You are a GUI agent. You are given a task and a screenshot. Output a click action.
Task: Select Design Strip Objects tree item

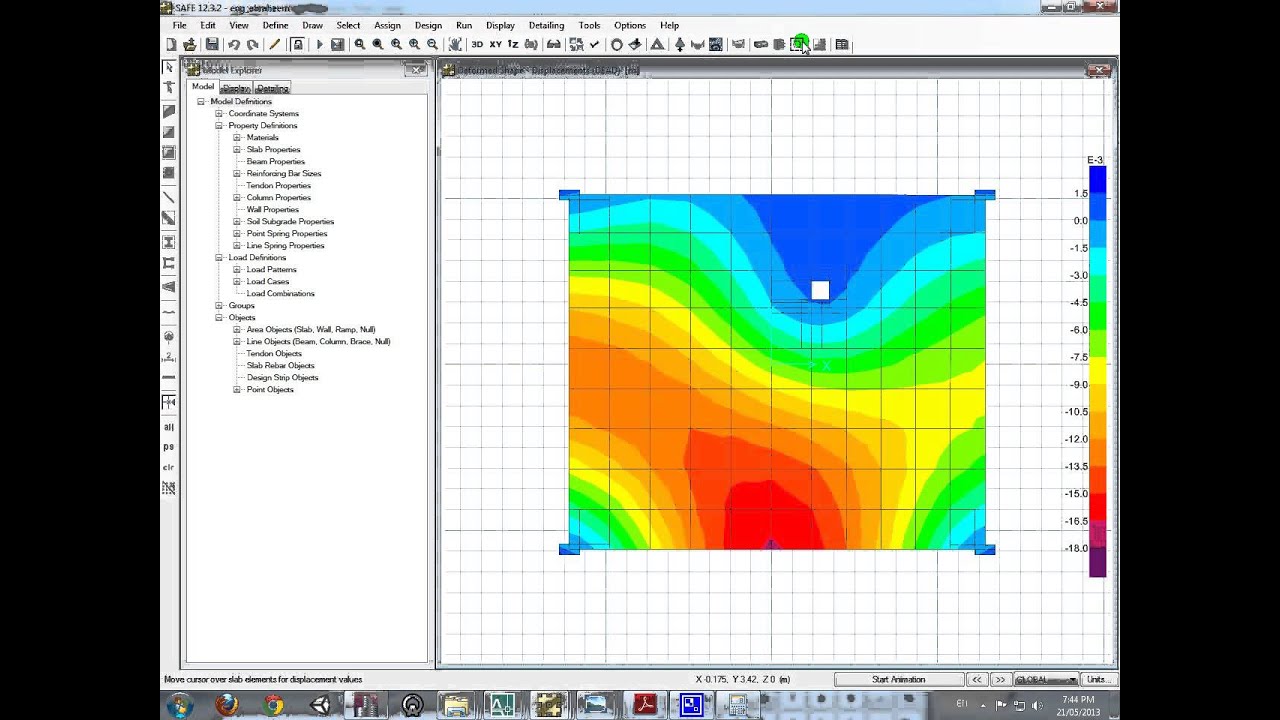pos(282,378)
